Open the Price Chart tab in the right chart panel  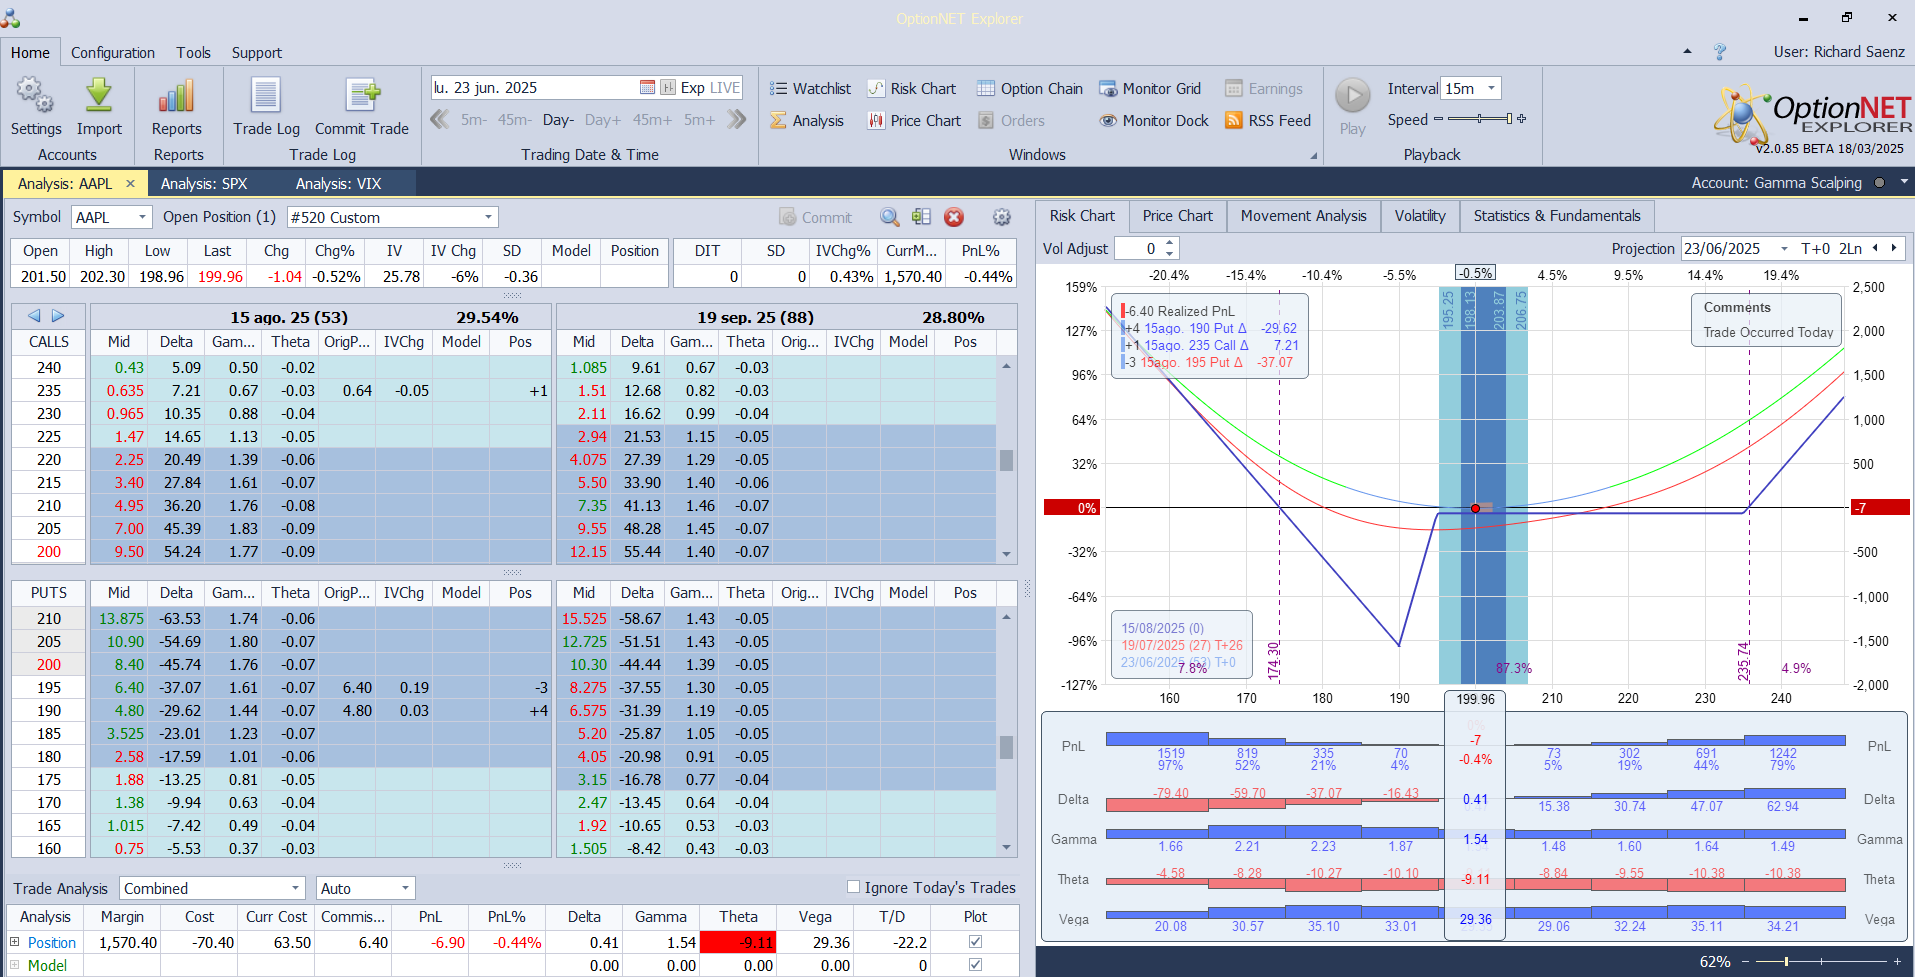[1177, 216]
